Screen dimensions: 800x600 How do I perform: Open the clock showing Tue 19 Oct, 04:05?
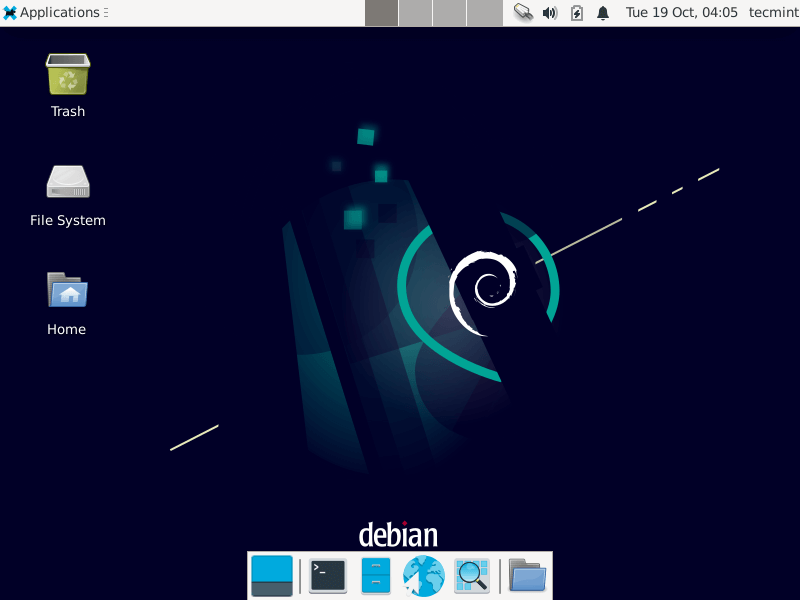coord(682,12)
